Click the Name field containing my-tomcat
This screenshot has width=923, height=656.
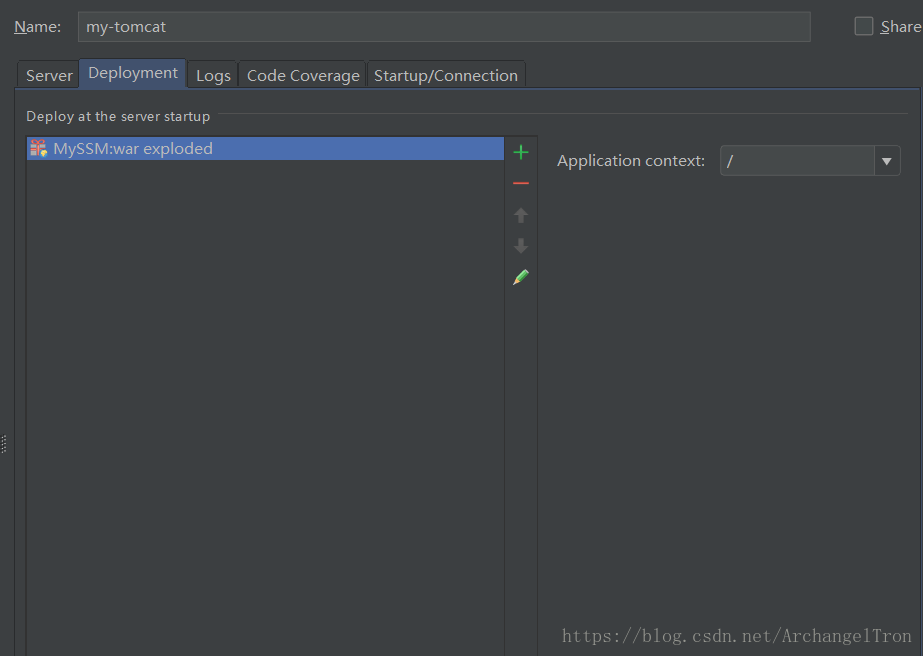tap(444, 26)
